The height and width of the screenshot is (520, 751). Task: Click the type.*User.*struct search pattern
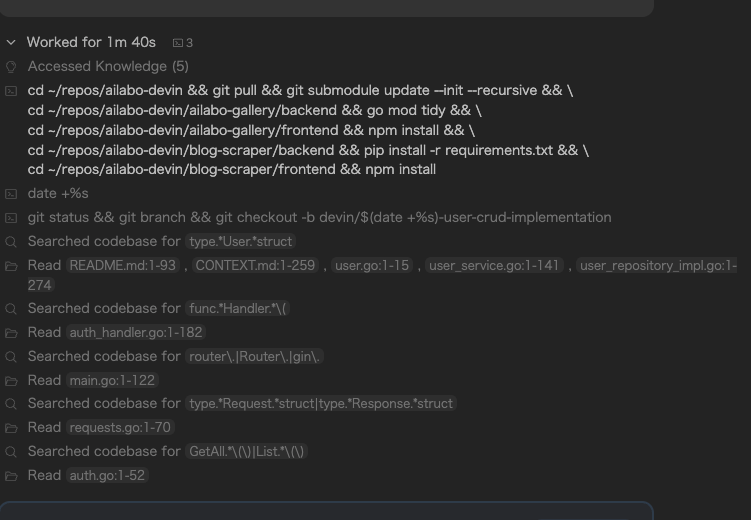click(240, 241)
